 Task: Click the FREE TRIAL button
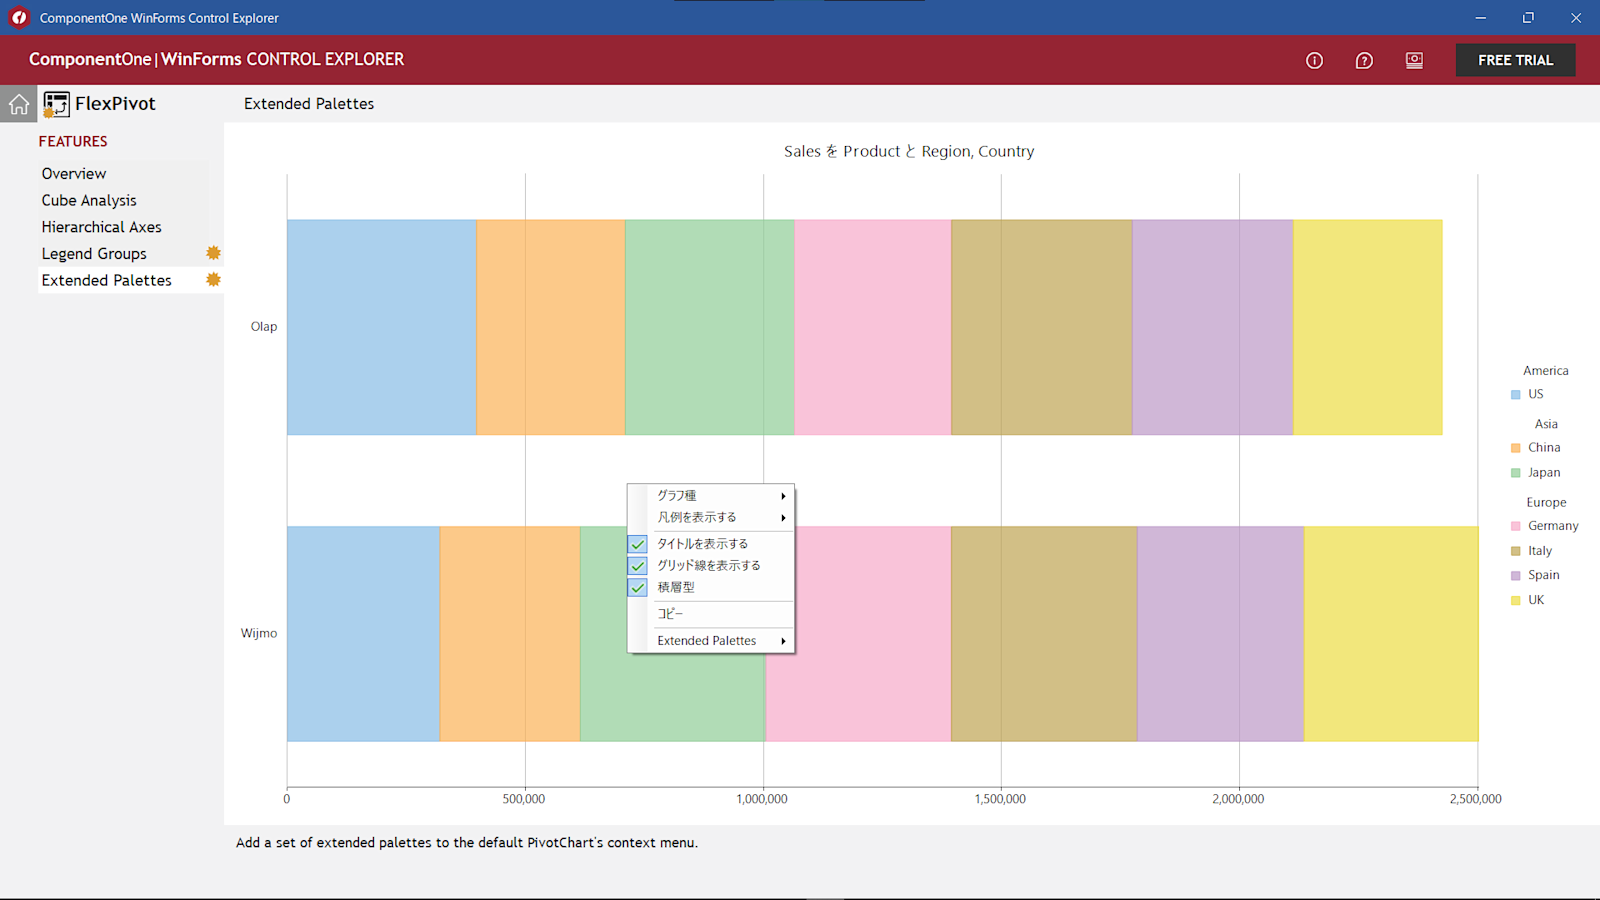[x=1515, y=60]
